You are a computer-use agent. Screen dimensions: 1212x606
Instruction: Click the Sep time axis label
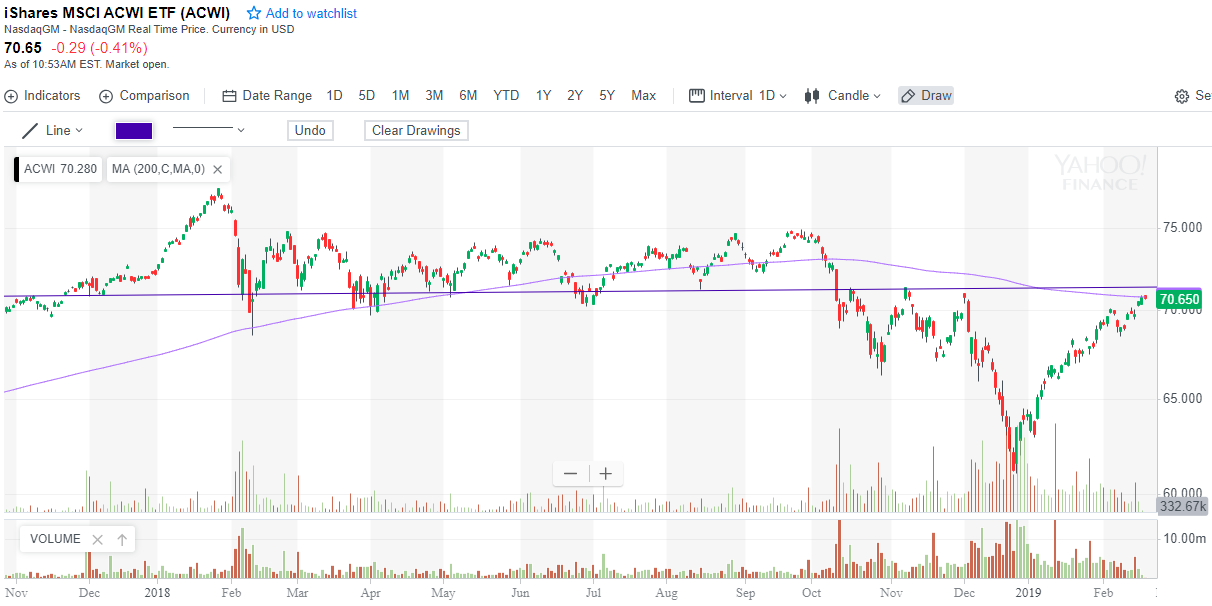747,592
